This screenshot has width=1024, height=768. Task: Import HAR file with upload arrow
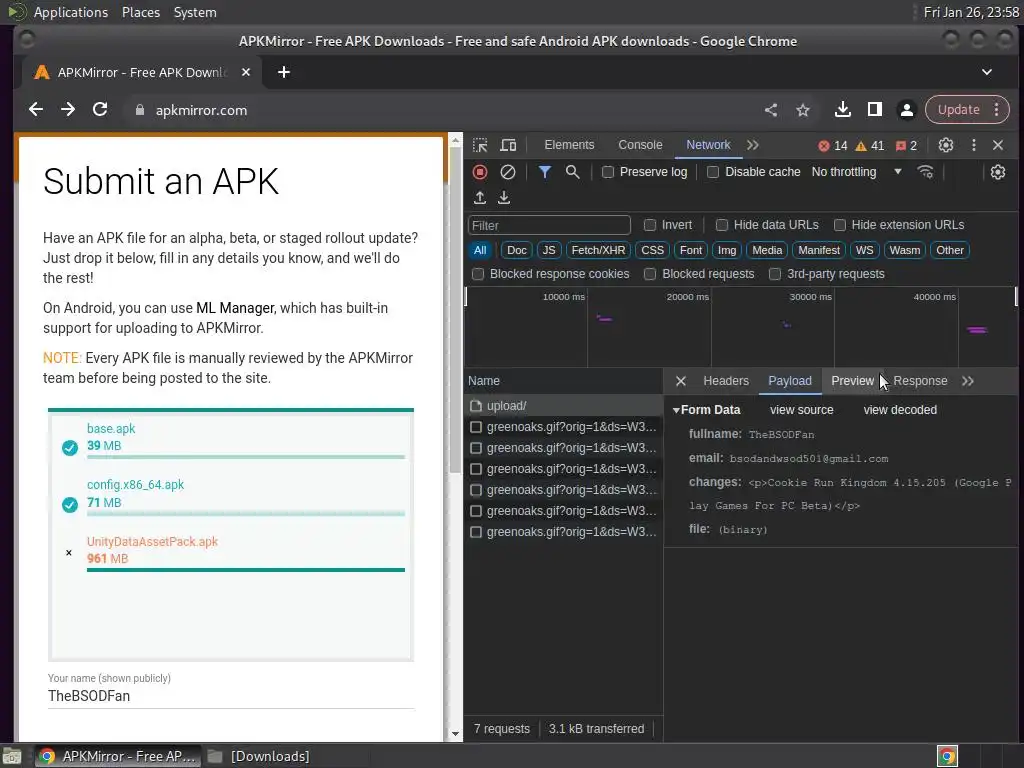point(479,197)
